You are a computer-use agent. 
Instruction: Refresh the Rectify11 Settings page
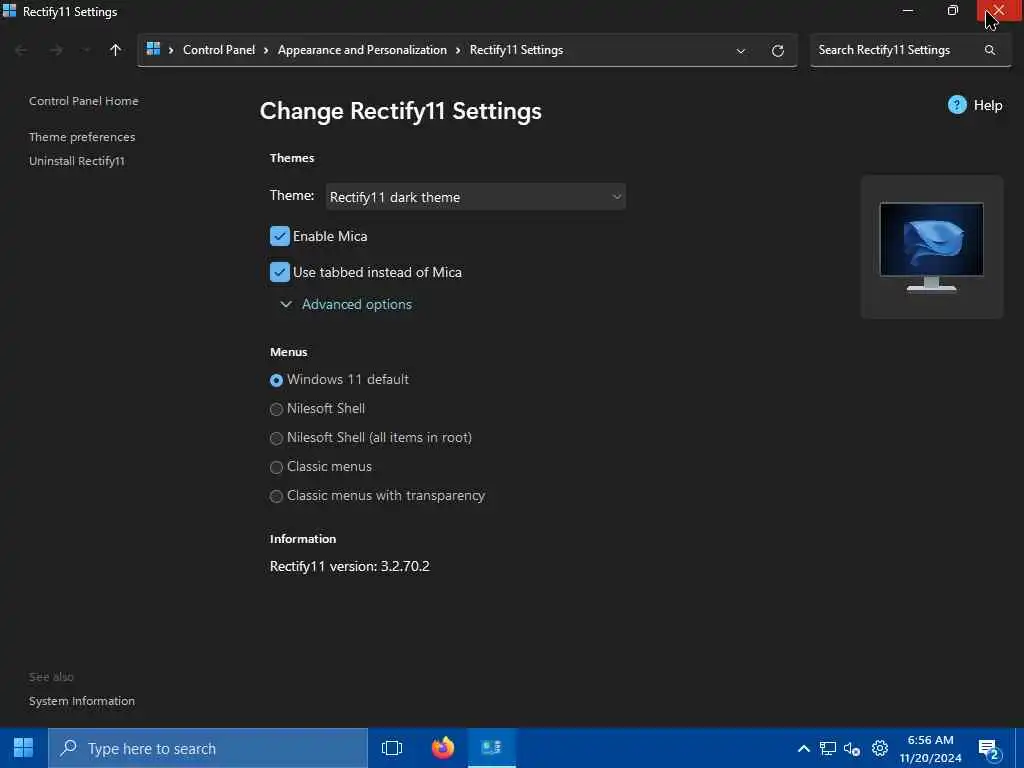pos(777,51)
